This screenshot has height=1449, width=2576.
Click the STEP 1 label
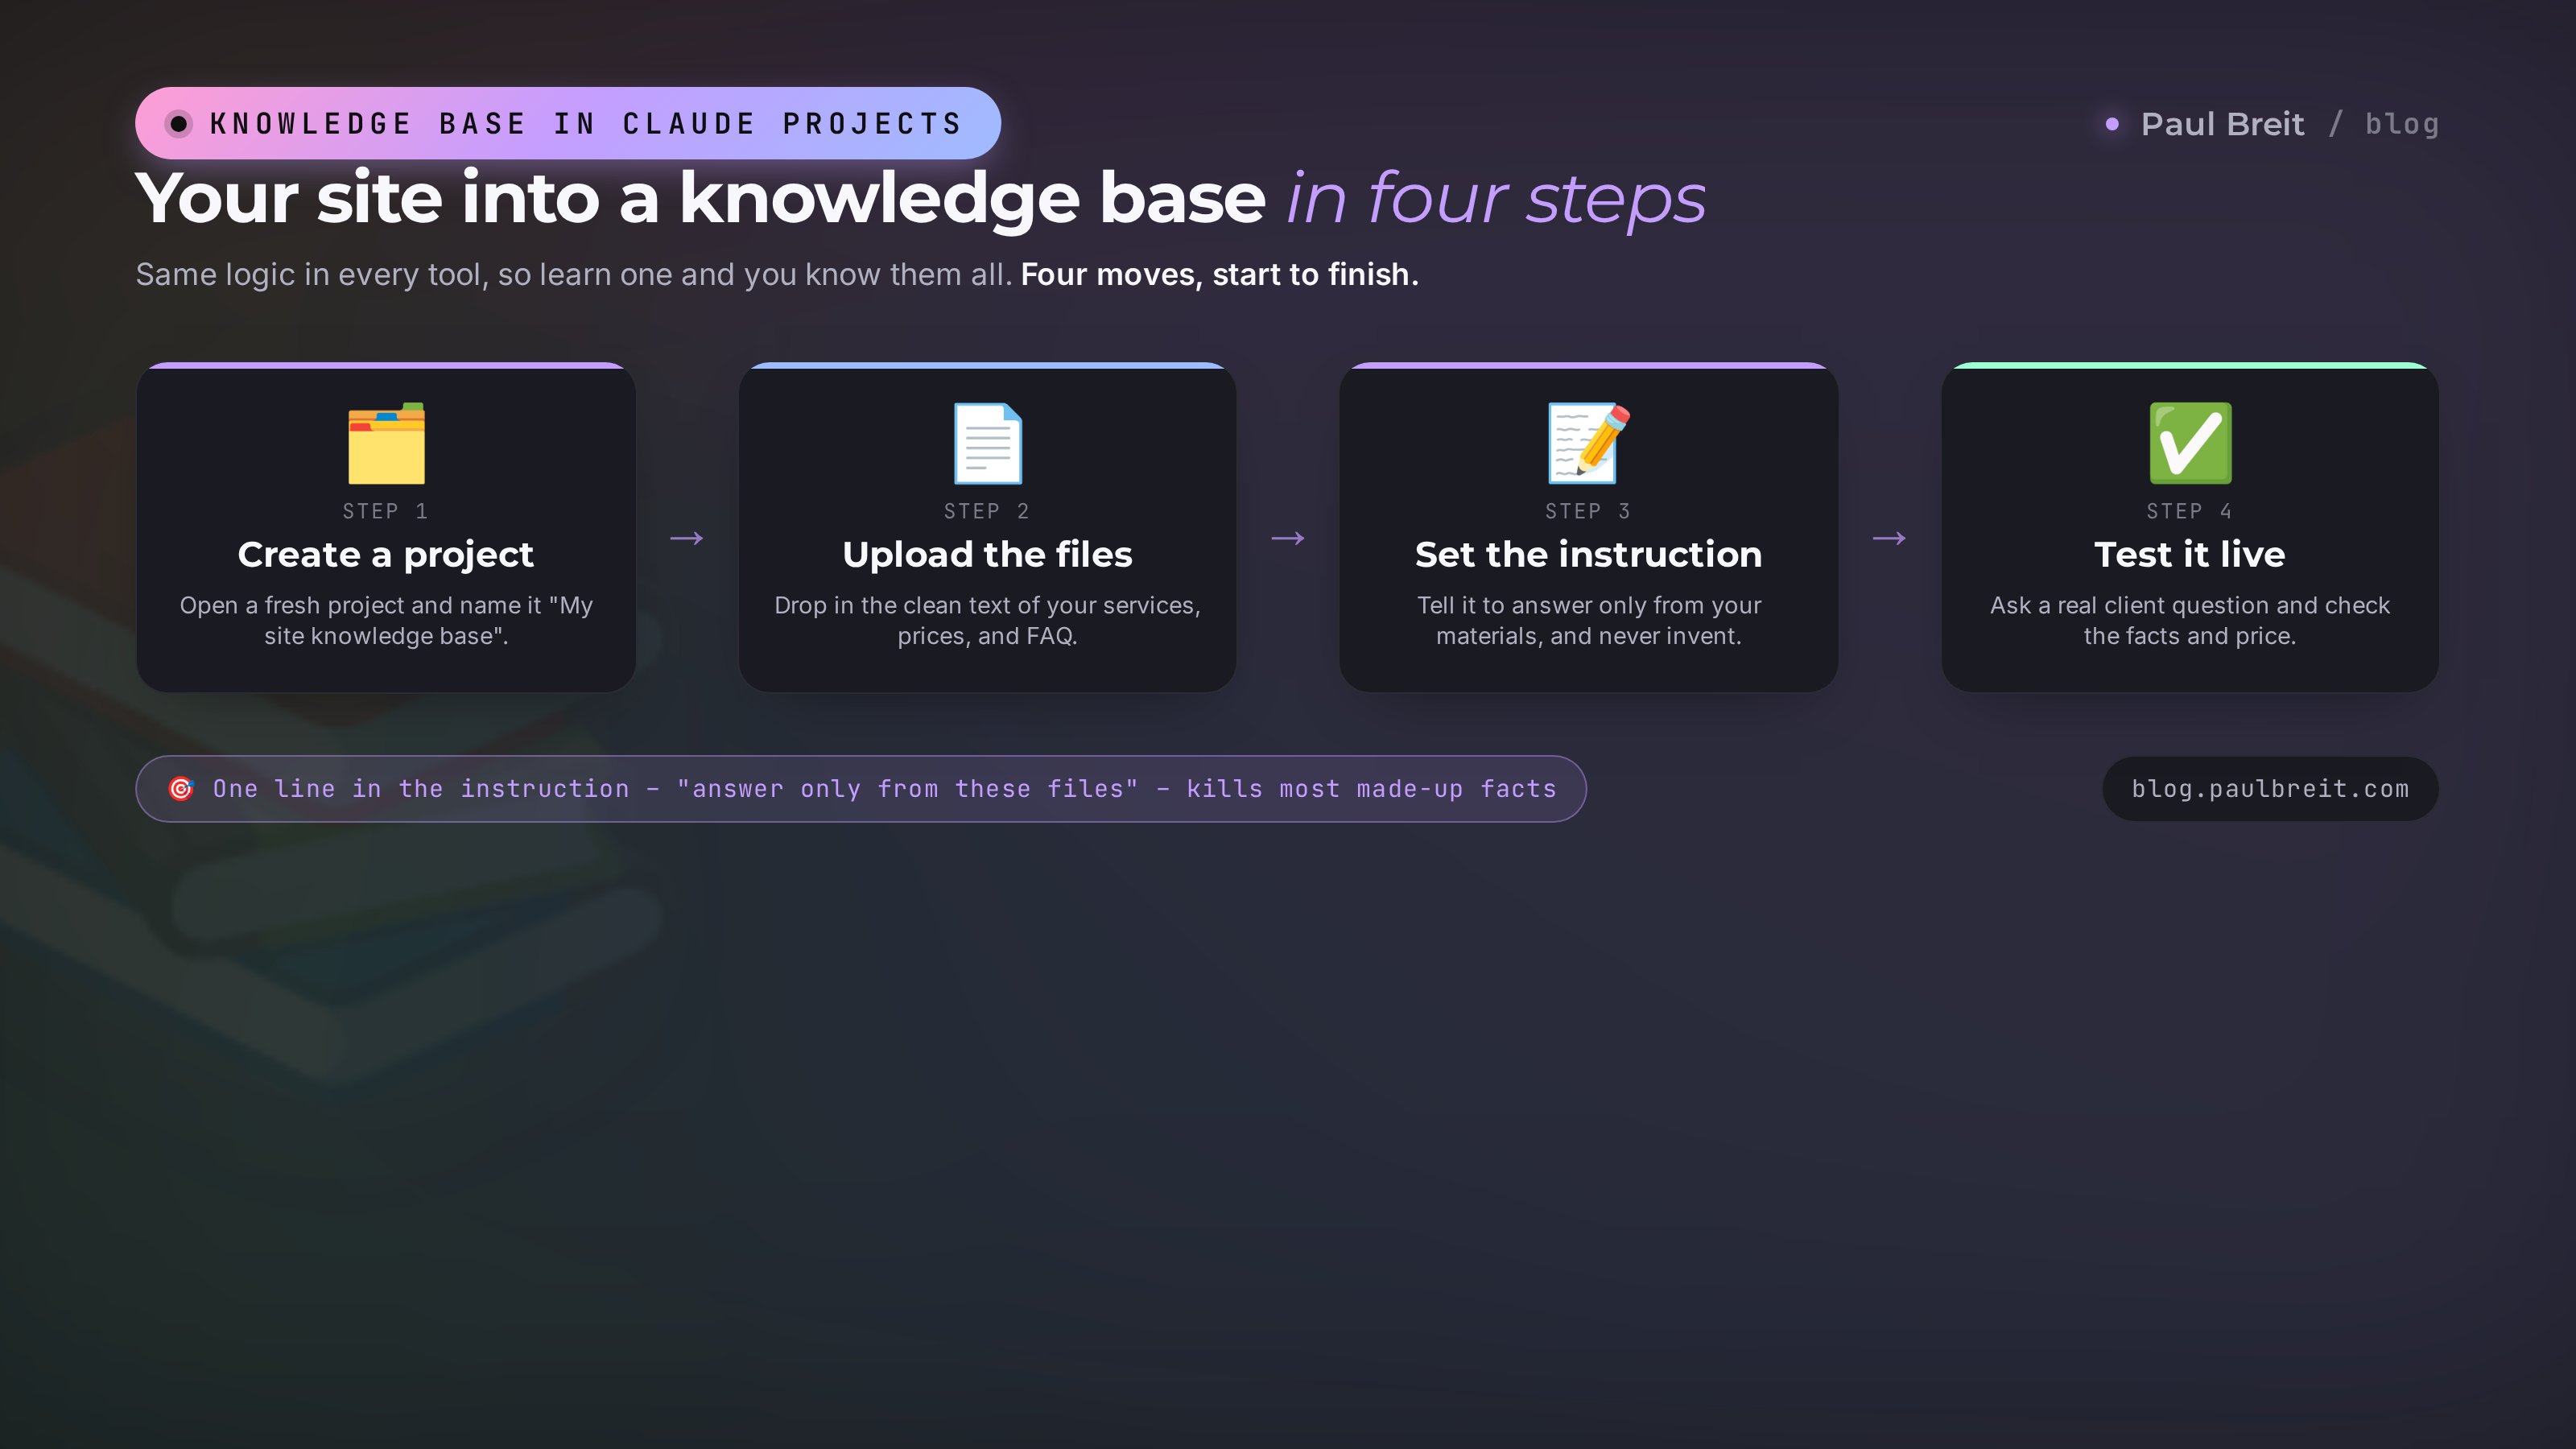click(x=386, y=511)
